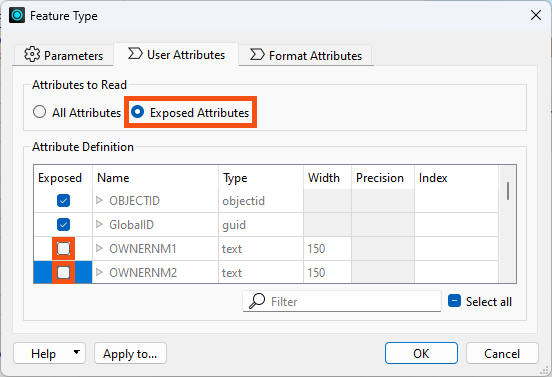552x377 pixels.
Task: Click the OWNERNM1 text type cell
Action: 261,249
